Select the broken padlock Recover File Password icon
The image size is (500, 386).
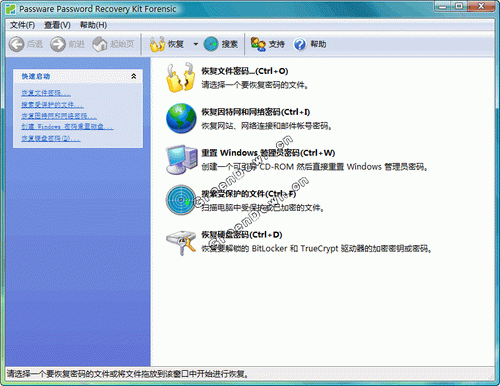(180, 78)
